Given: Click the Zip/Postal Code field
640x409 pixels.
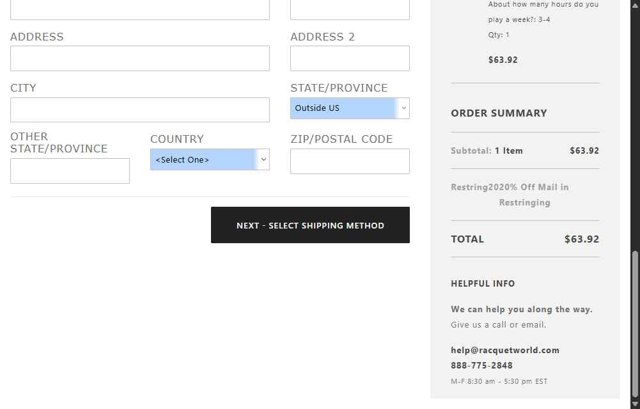Looking at the screenshot, I should tap(350, 161).
